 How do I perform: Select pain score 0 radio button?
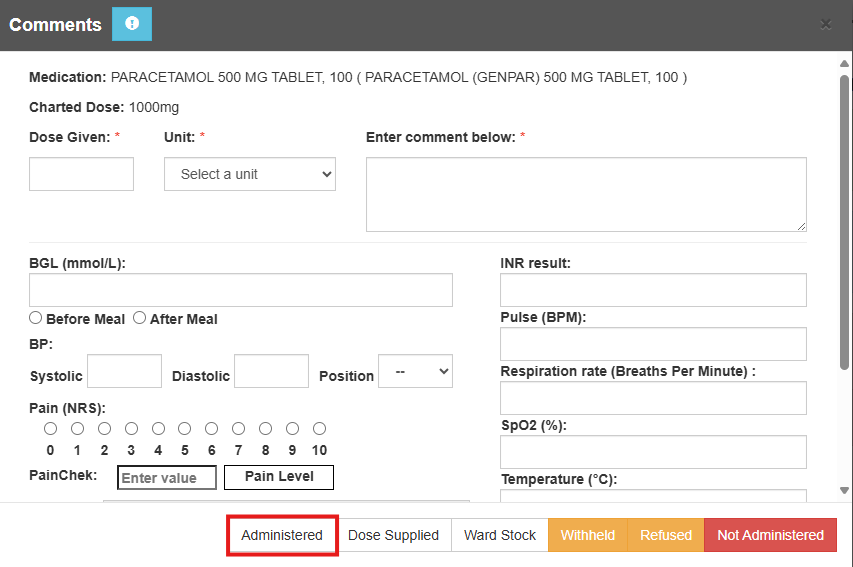51,429
